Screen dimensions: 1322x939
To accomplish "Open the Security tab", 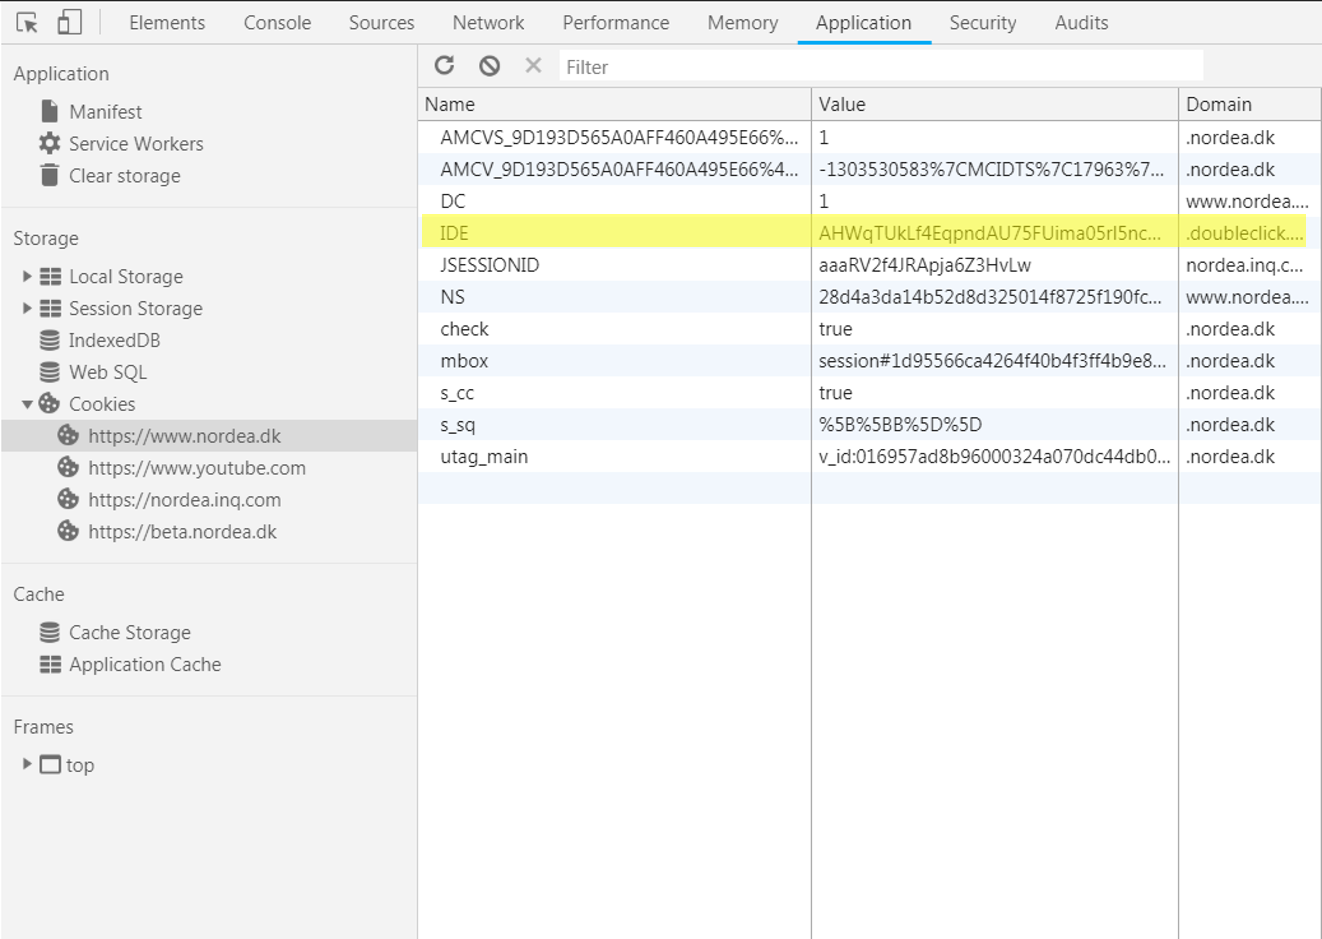I will (x=982, y=22).
